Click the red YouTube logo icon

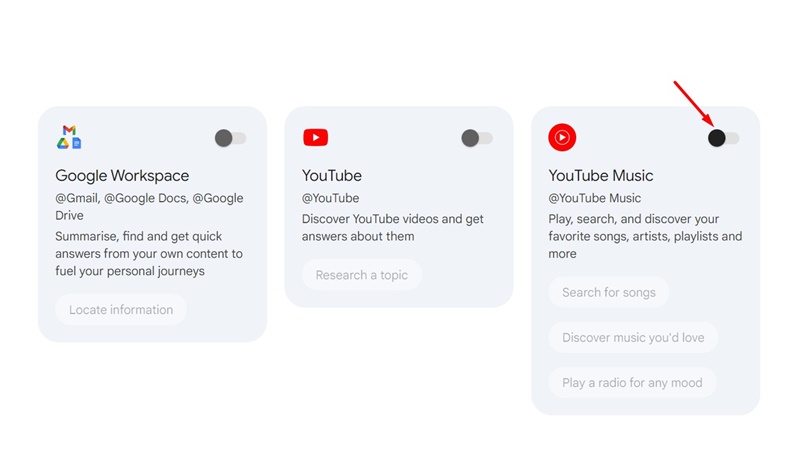(315, 137)
